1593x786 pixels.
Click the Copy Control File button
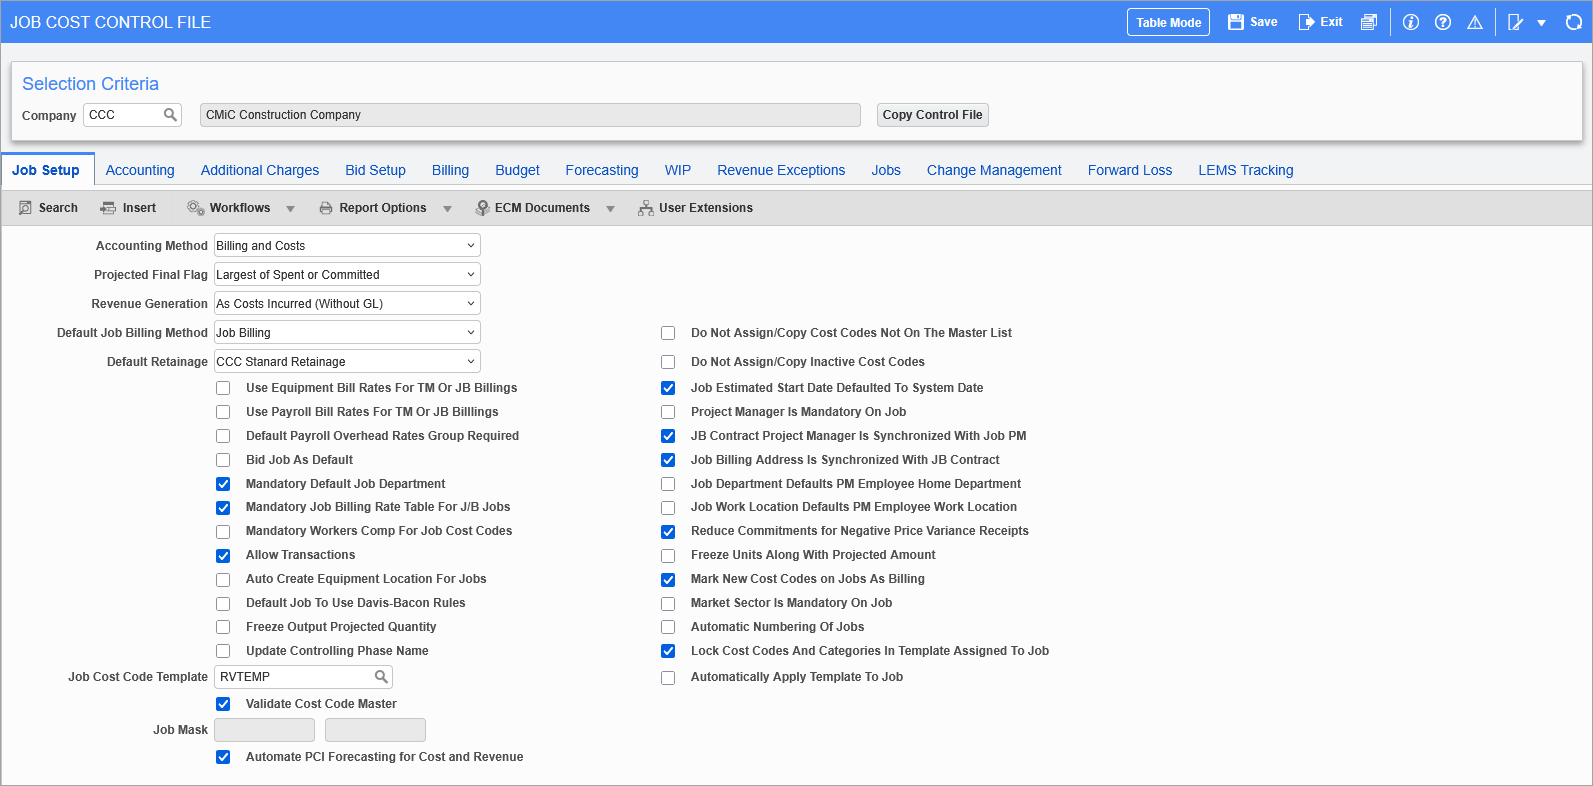pos(932,115)
